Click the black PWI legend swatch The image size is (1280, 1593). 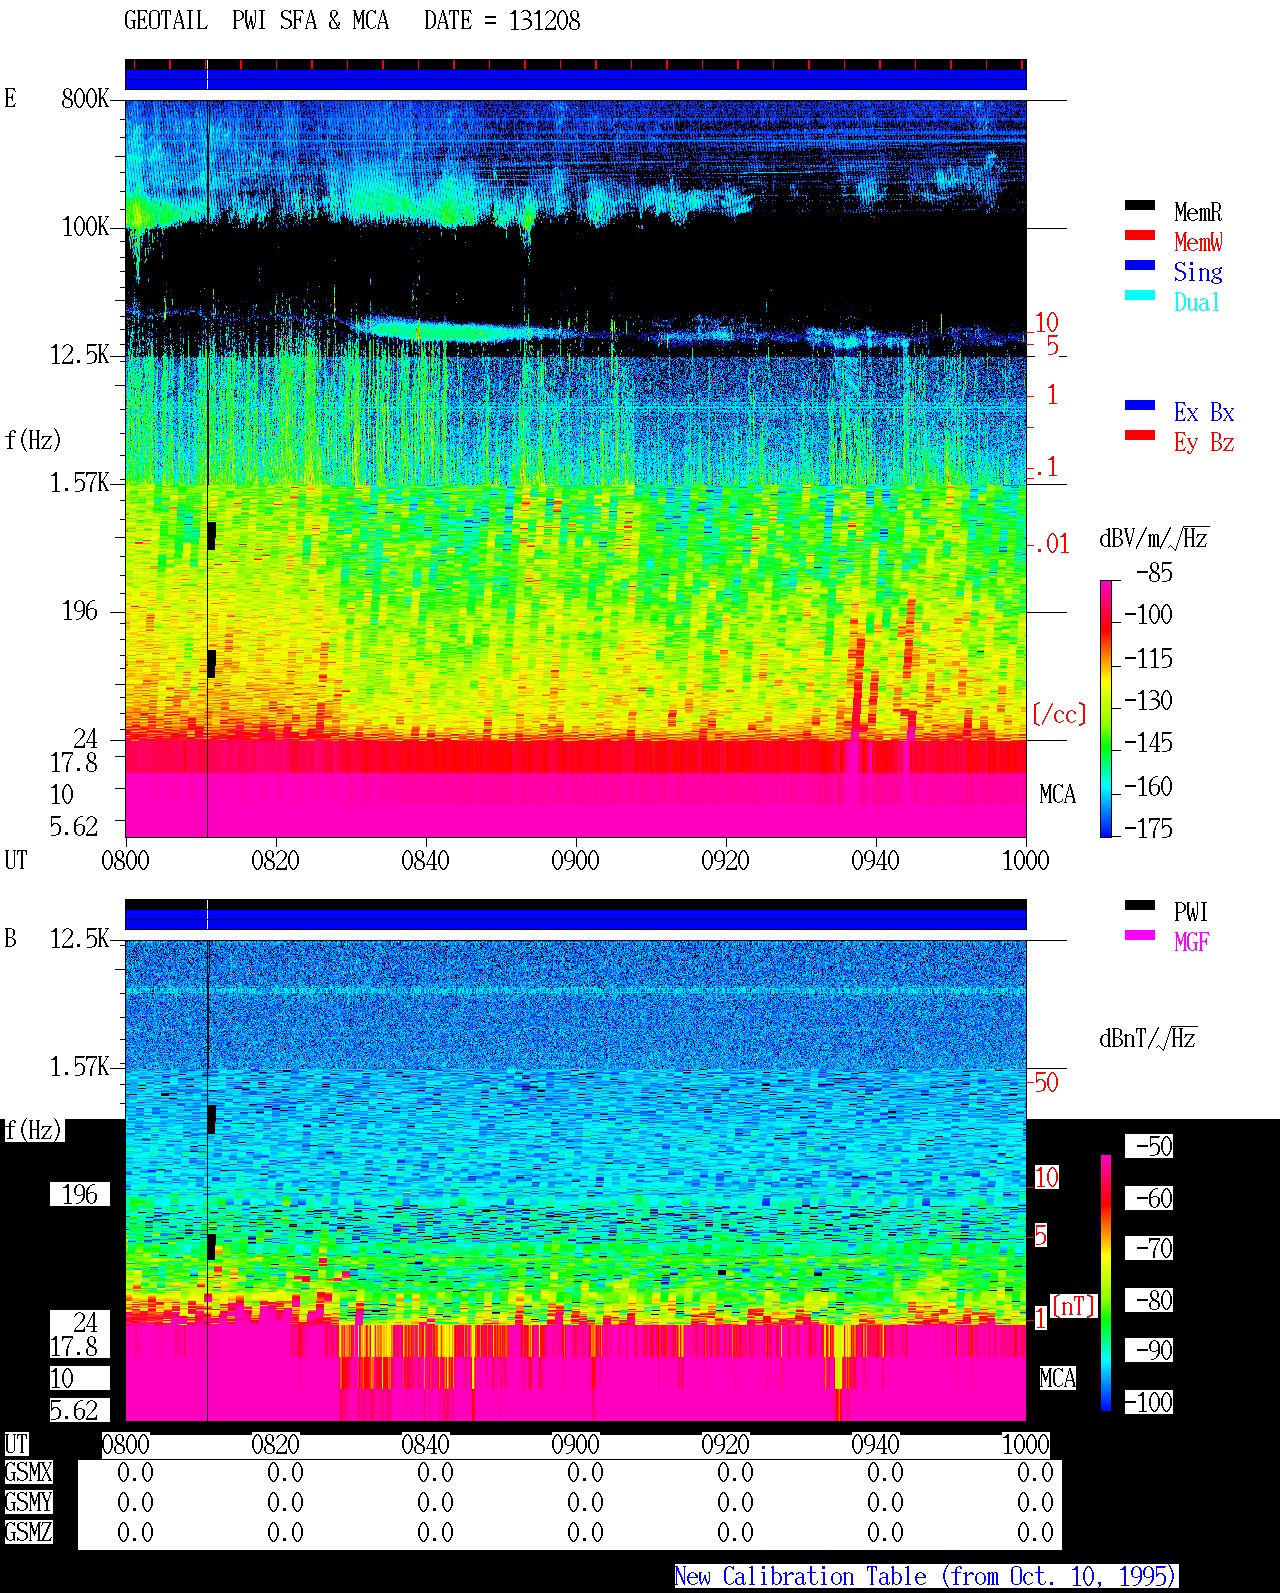point(1140,905)
